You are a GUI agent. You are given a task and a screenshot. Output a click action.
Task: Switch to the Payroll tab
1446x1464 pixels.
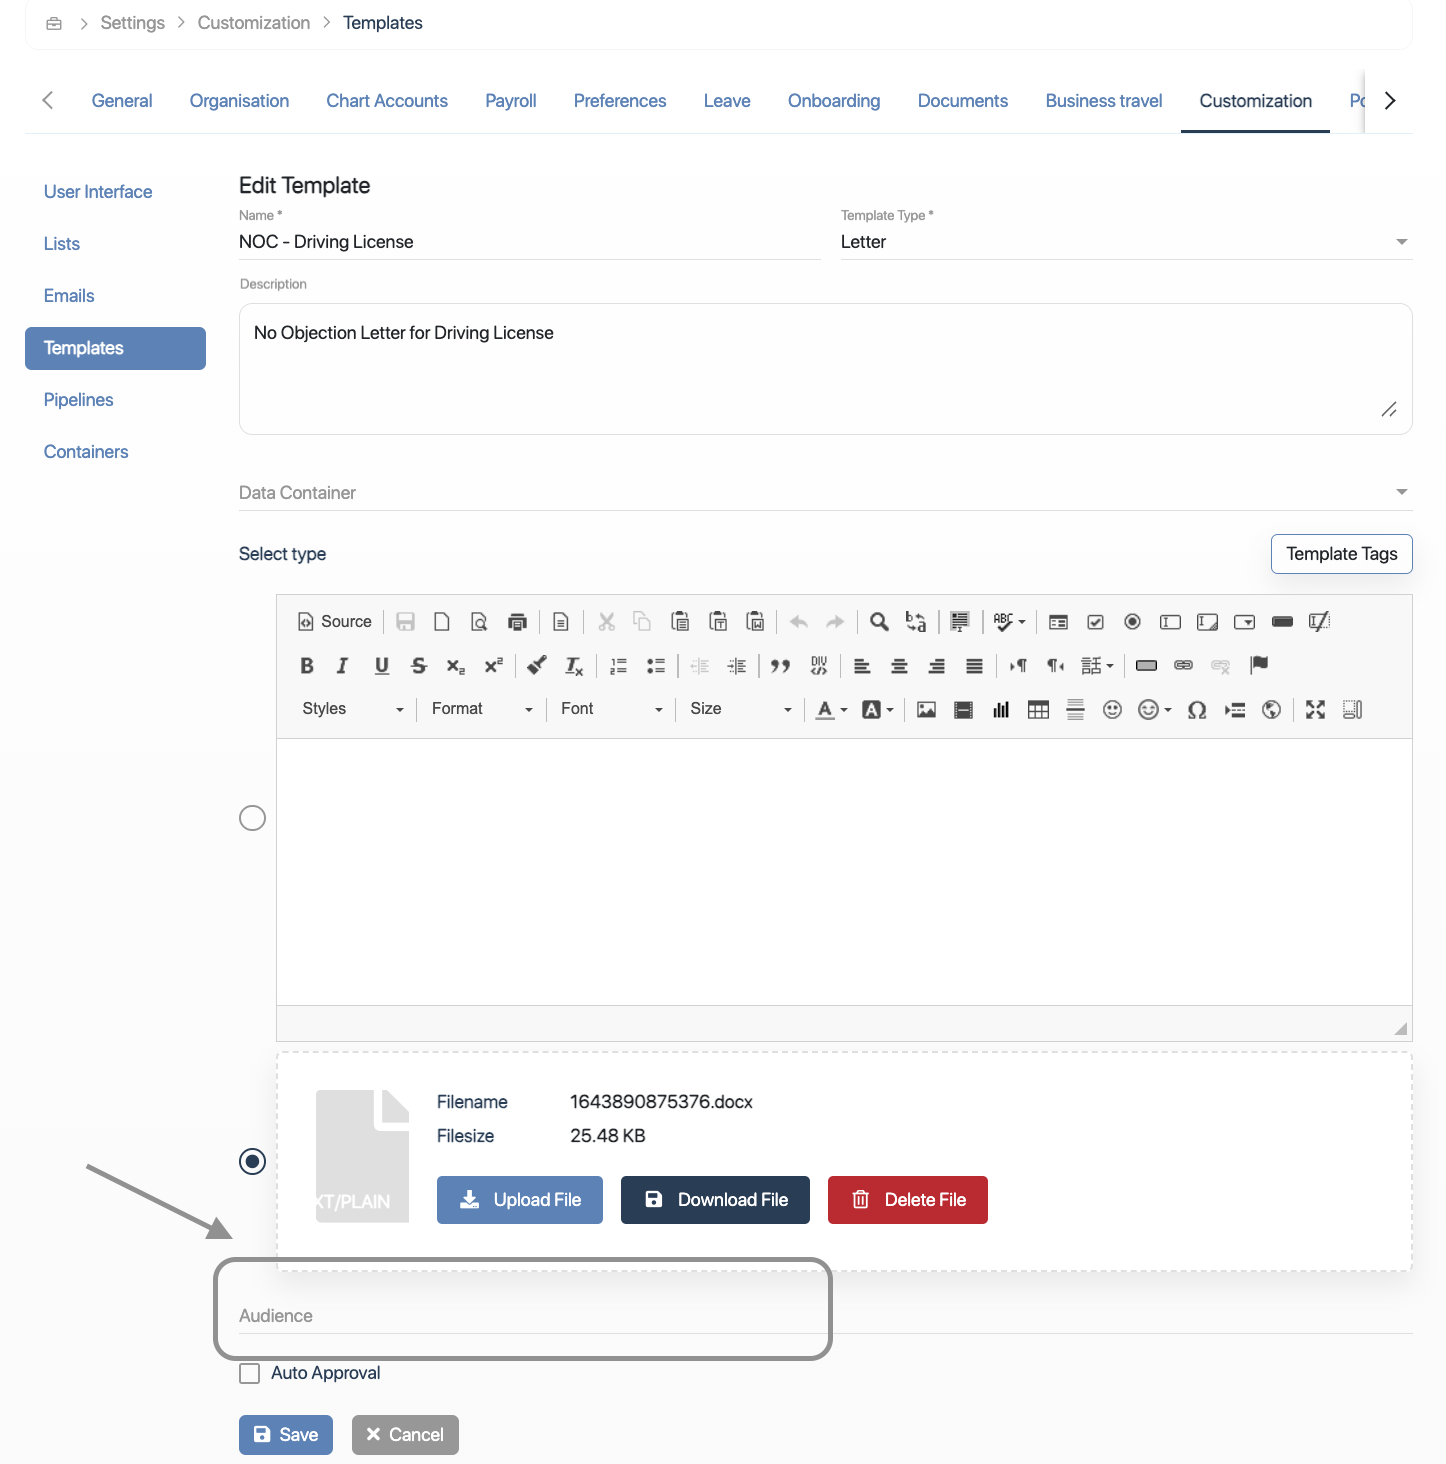coord(510,101)
